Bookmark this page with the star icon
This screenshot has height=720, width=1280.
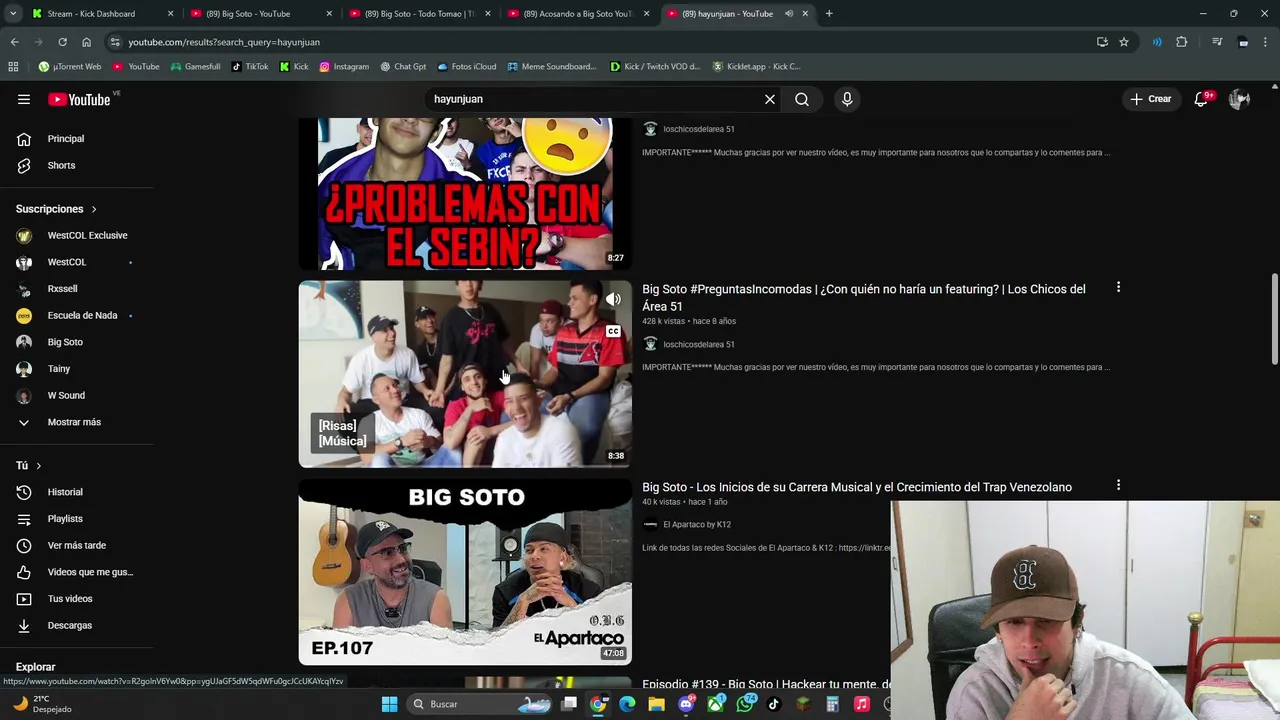click(1124, 42)
